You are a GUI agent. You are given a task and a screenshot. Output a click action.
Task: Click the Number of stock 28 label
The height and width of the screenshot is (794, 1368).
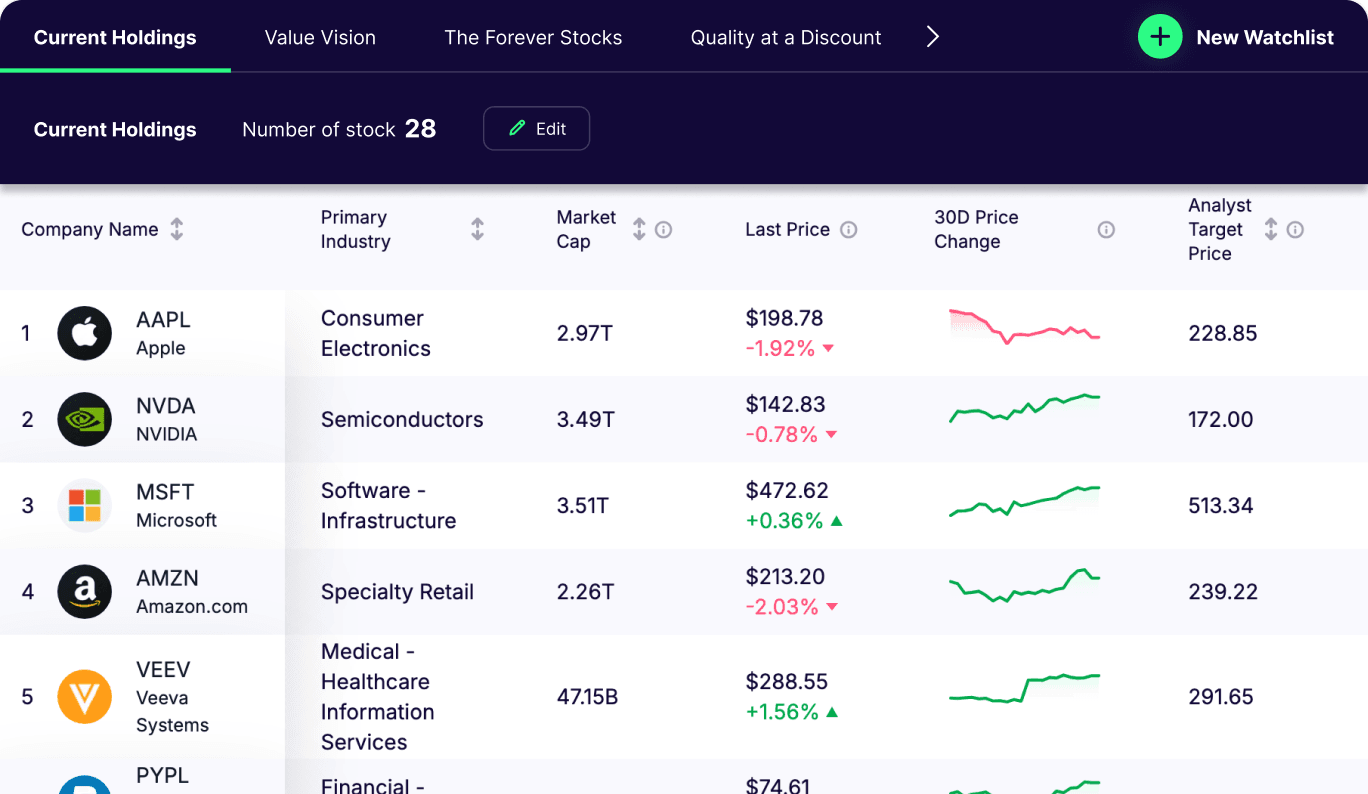pos(339,129)
